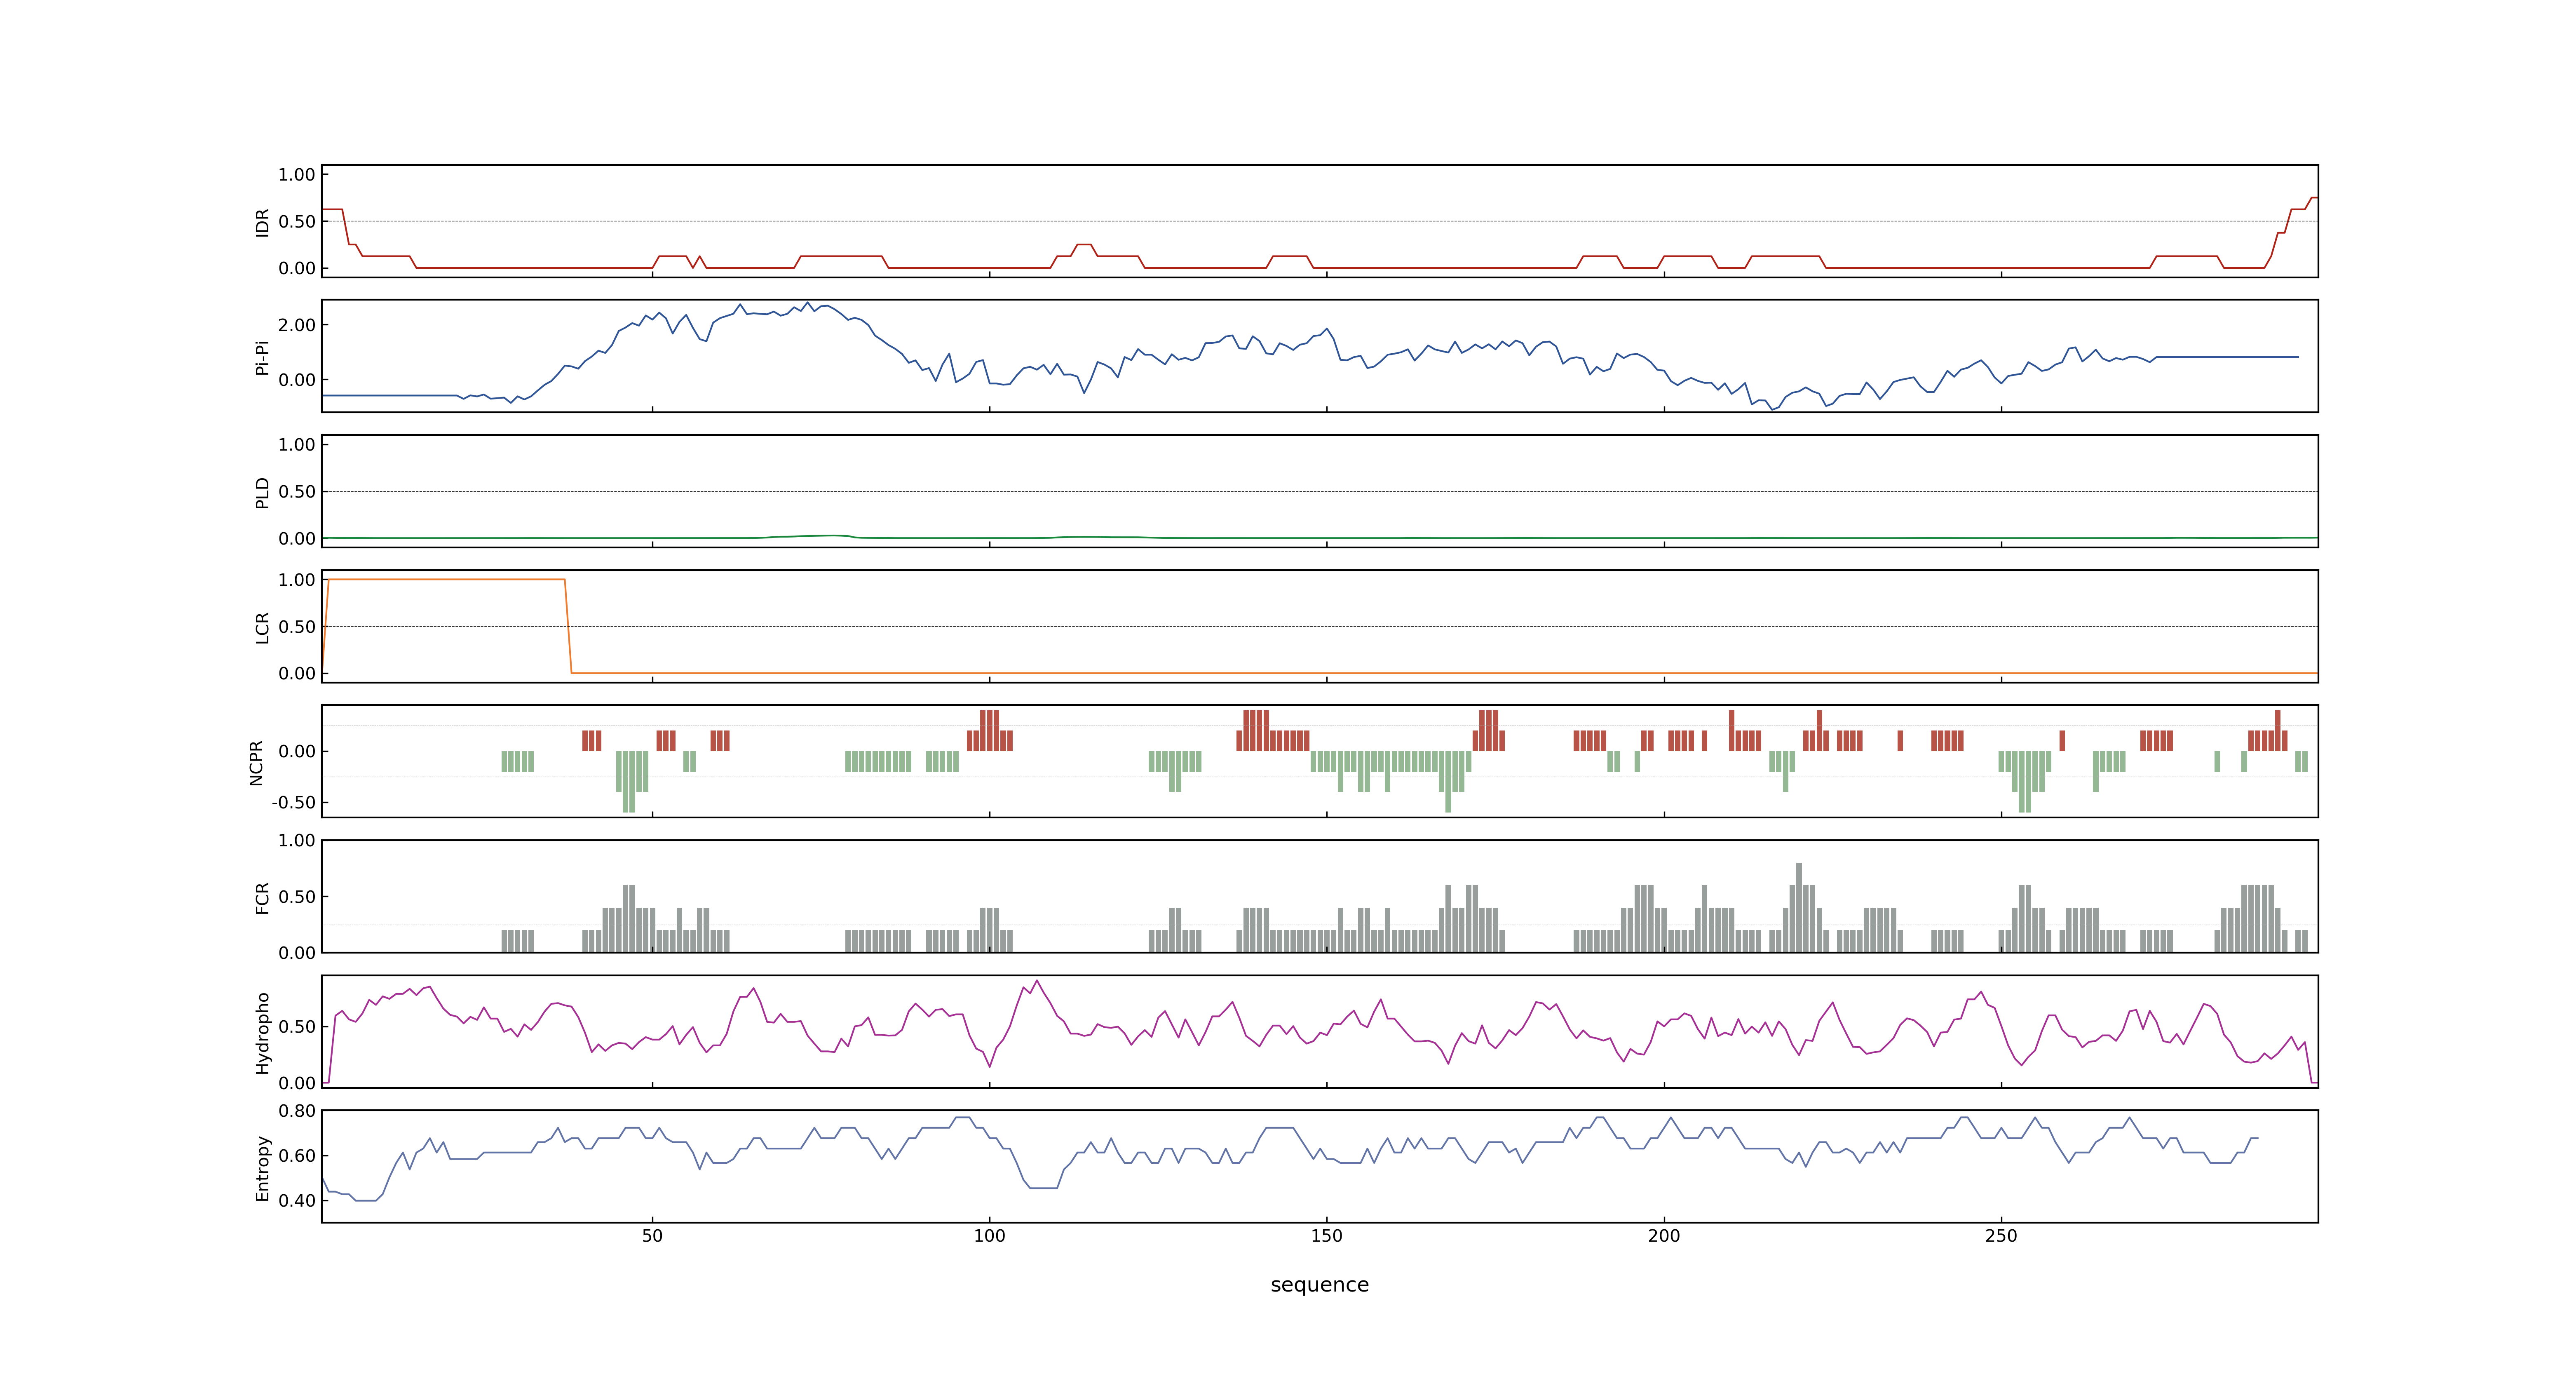Click the IDR y-axis label
This screenshot has width=2576, height=1374.
[x=263, y=222]
